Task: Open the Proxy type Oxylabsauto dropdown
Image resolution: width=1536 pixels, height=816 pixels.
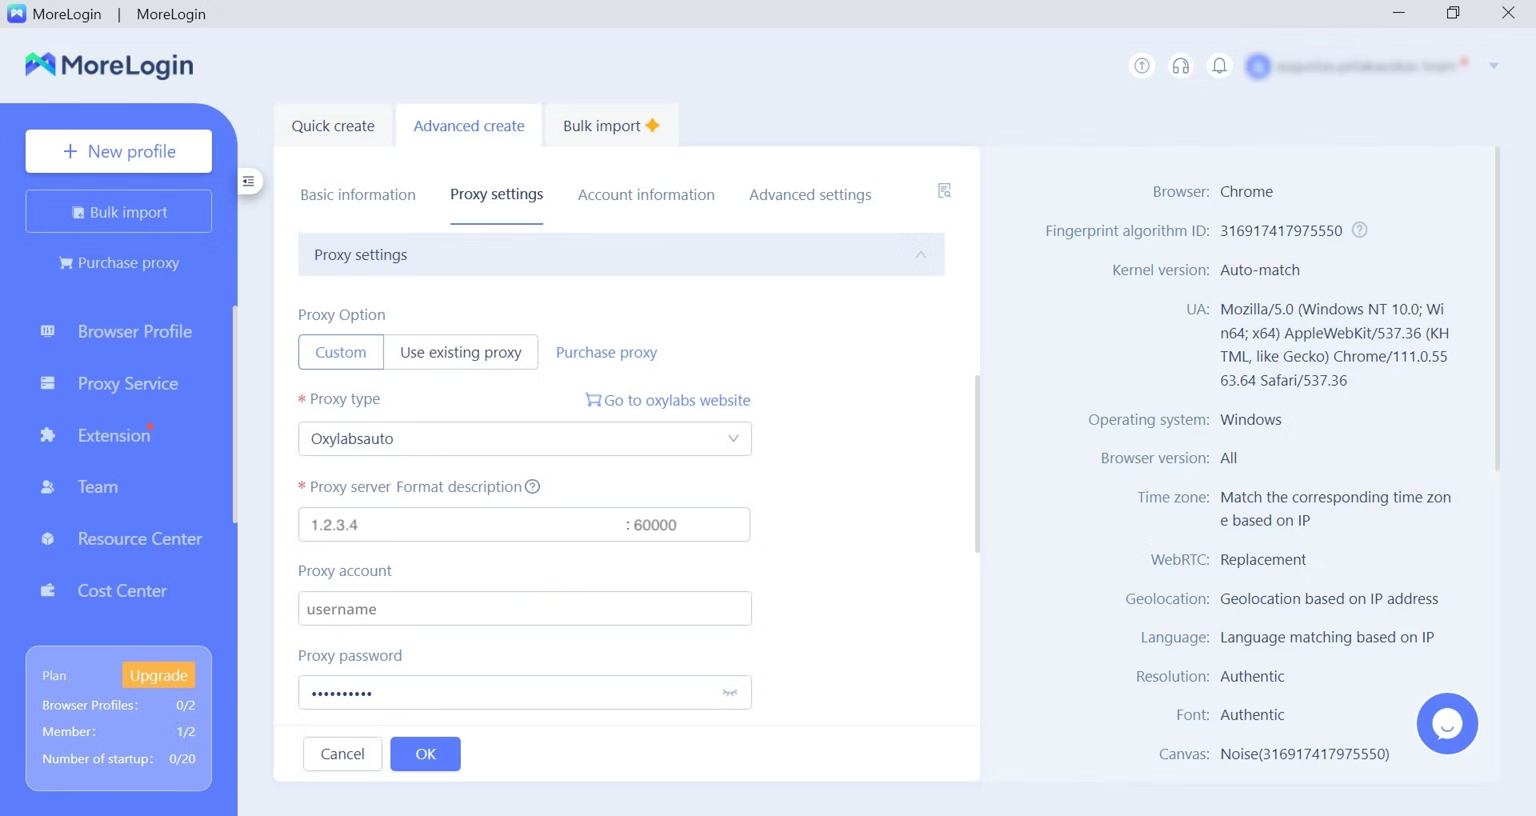Action: pos(524,439)
